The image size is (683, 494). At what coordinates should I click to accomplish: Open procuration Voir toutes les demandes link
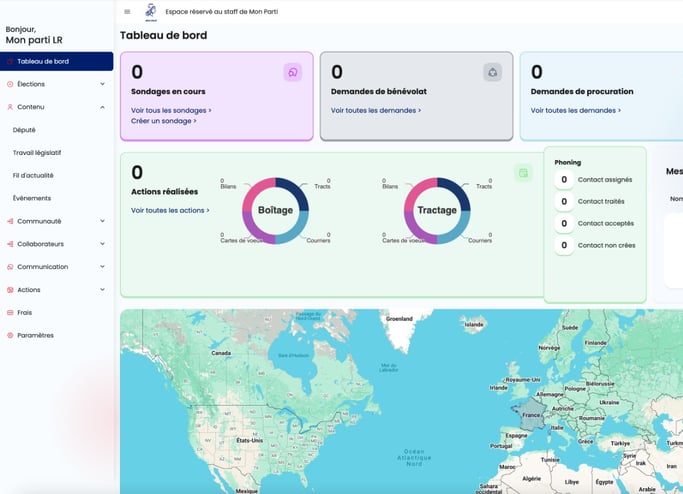pyautogui.click(x=576, y=111)
